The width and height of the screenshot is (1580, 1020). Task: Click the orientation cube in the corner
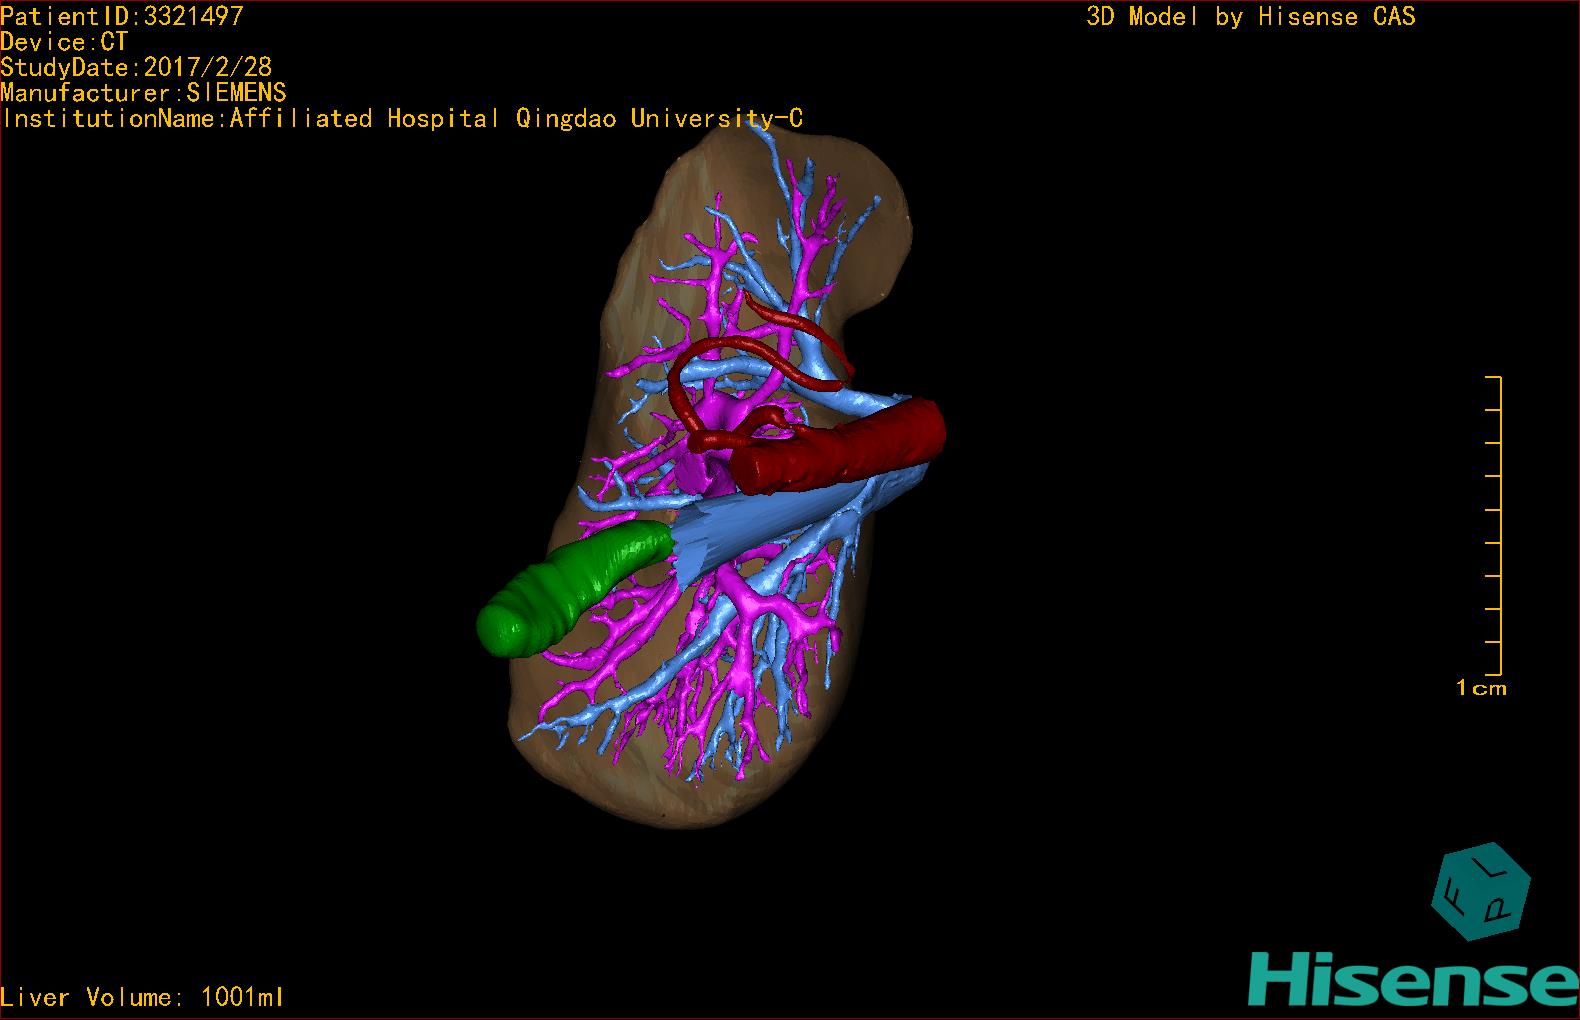(x=1481, y=892)
